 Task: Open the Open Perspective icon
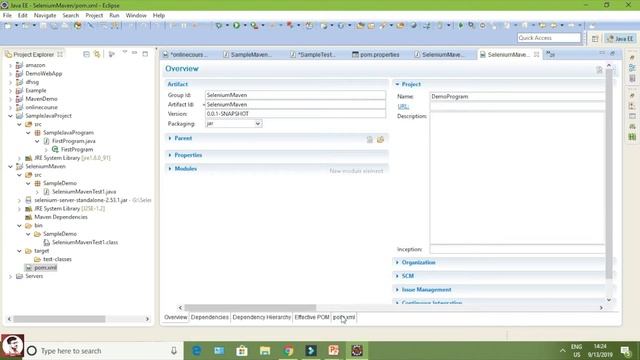pyautogui.click(x=595, y=38)
